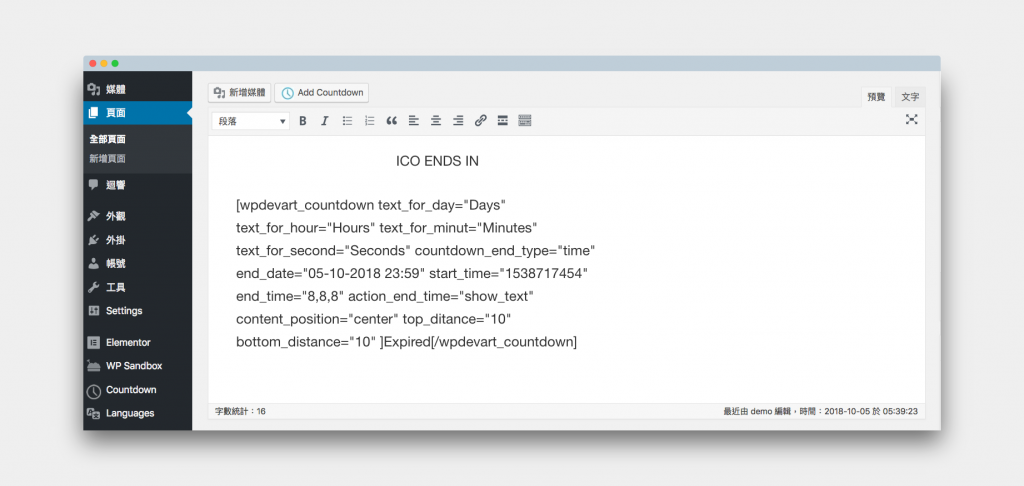Click the Countdown clock sidebar icon

(94, 391)
